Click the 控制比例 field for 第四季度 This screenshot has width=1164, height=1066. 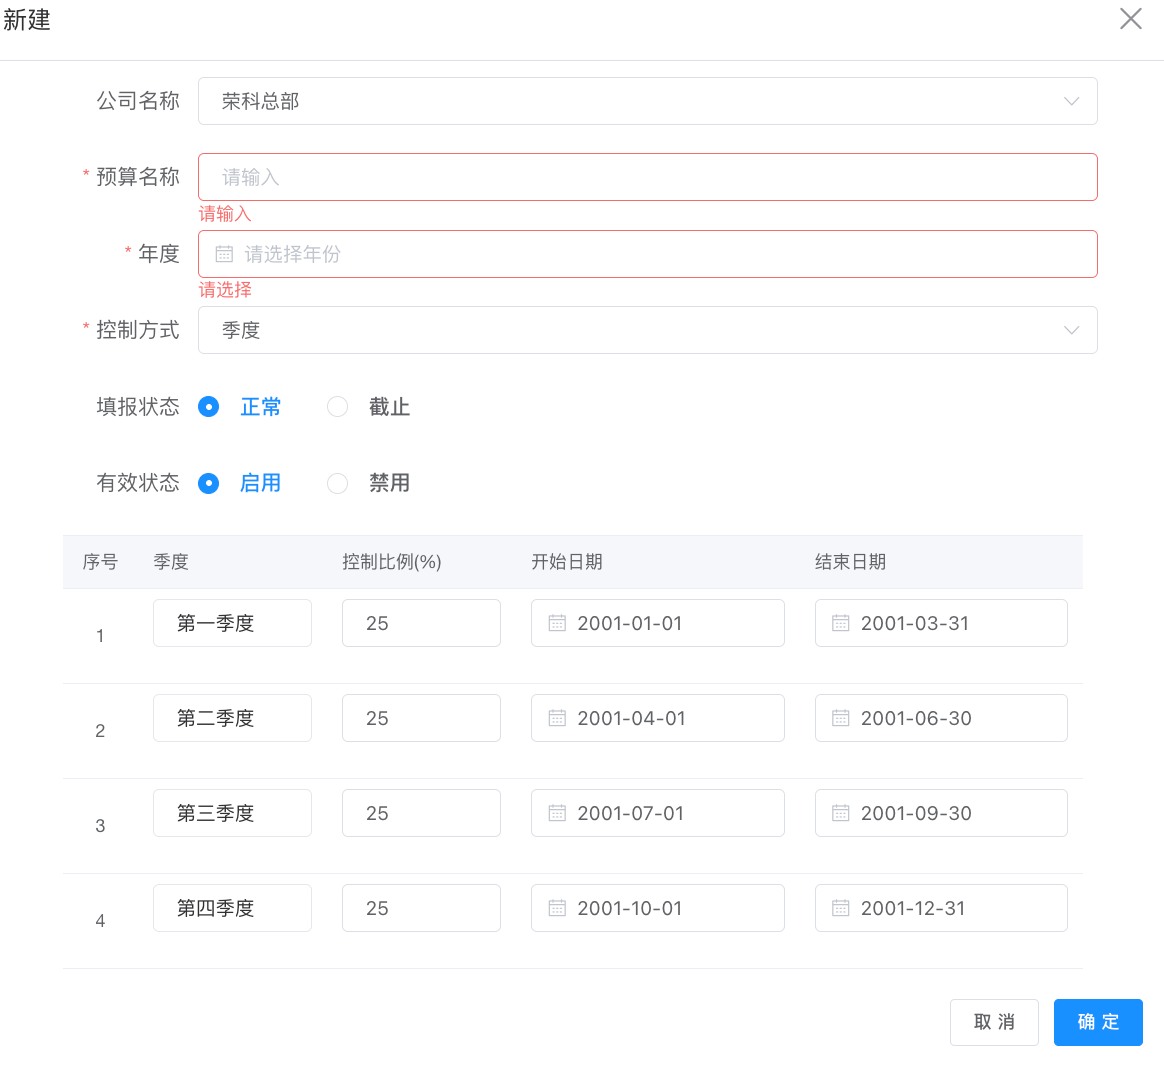[420, 908]
